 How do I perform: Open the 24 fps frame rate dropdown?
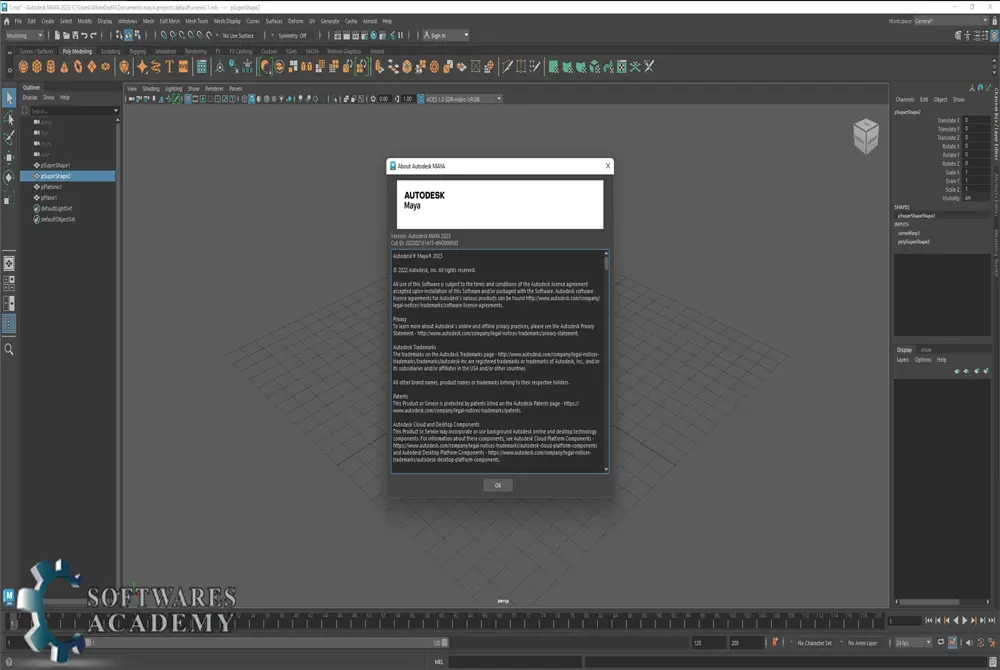pyautogui.click(x=913, y=643)
